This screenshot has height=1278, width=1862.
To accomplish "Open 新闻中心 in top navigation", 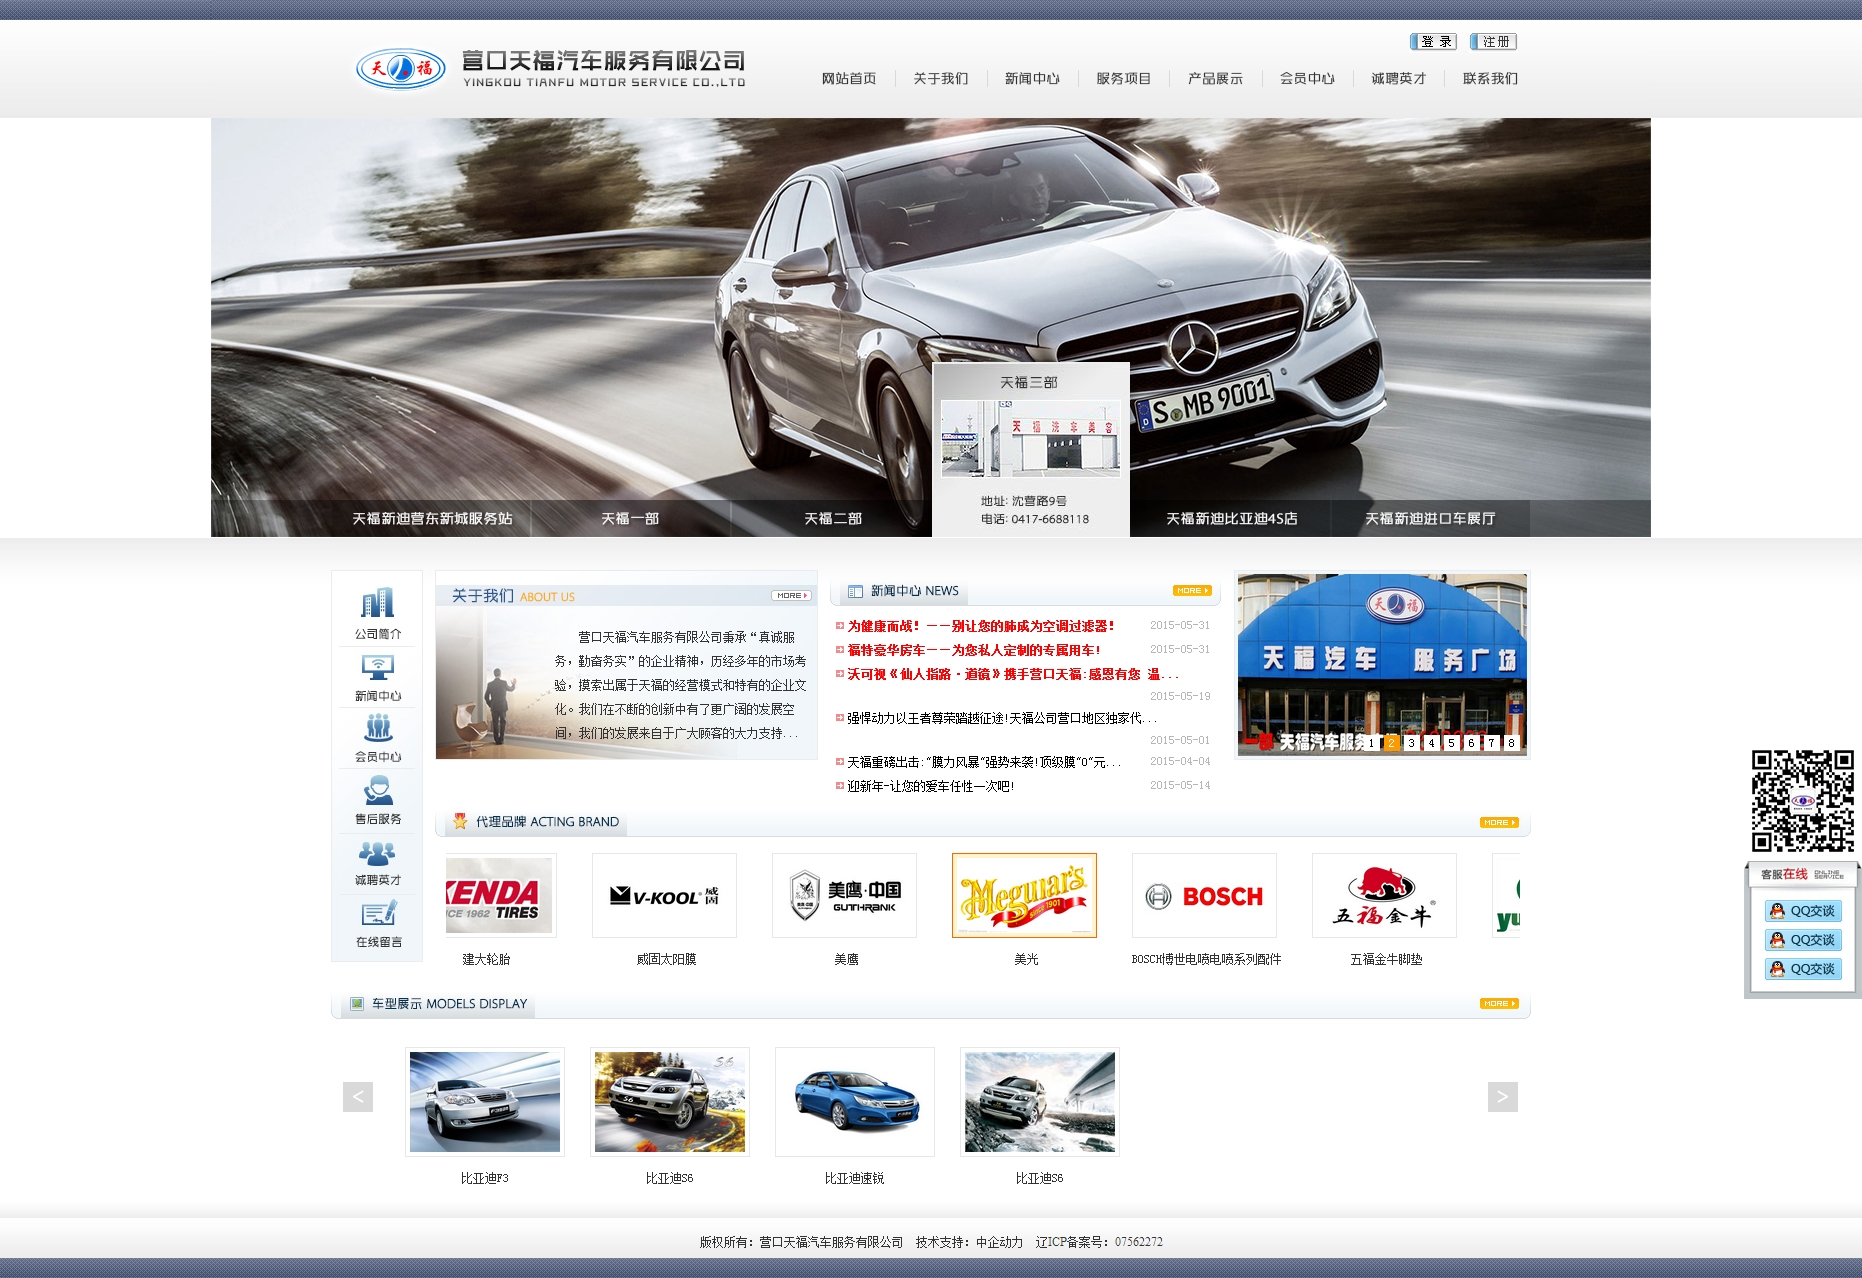I will pyautogui.click(x=1032, y=79).
